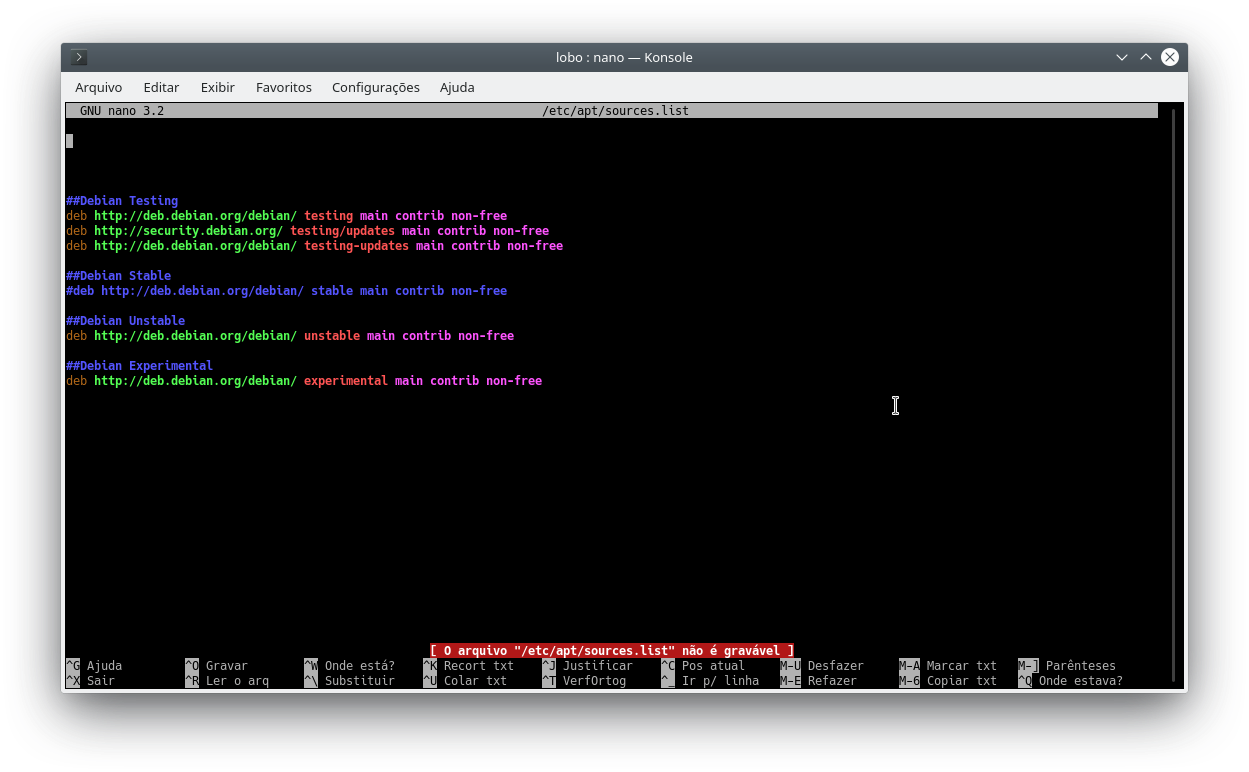Click 'M-] Parênteses' nano shortcut
Screen dimensions: 1249x772
[x=1067, y=666]
